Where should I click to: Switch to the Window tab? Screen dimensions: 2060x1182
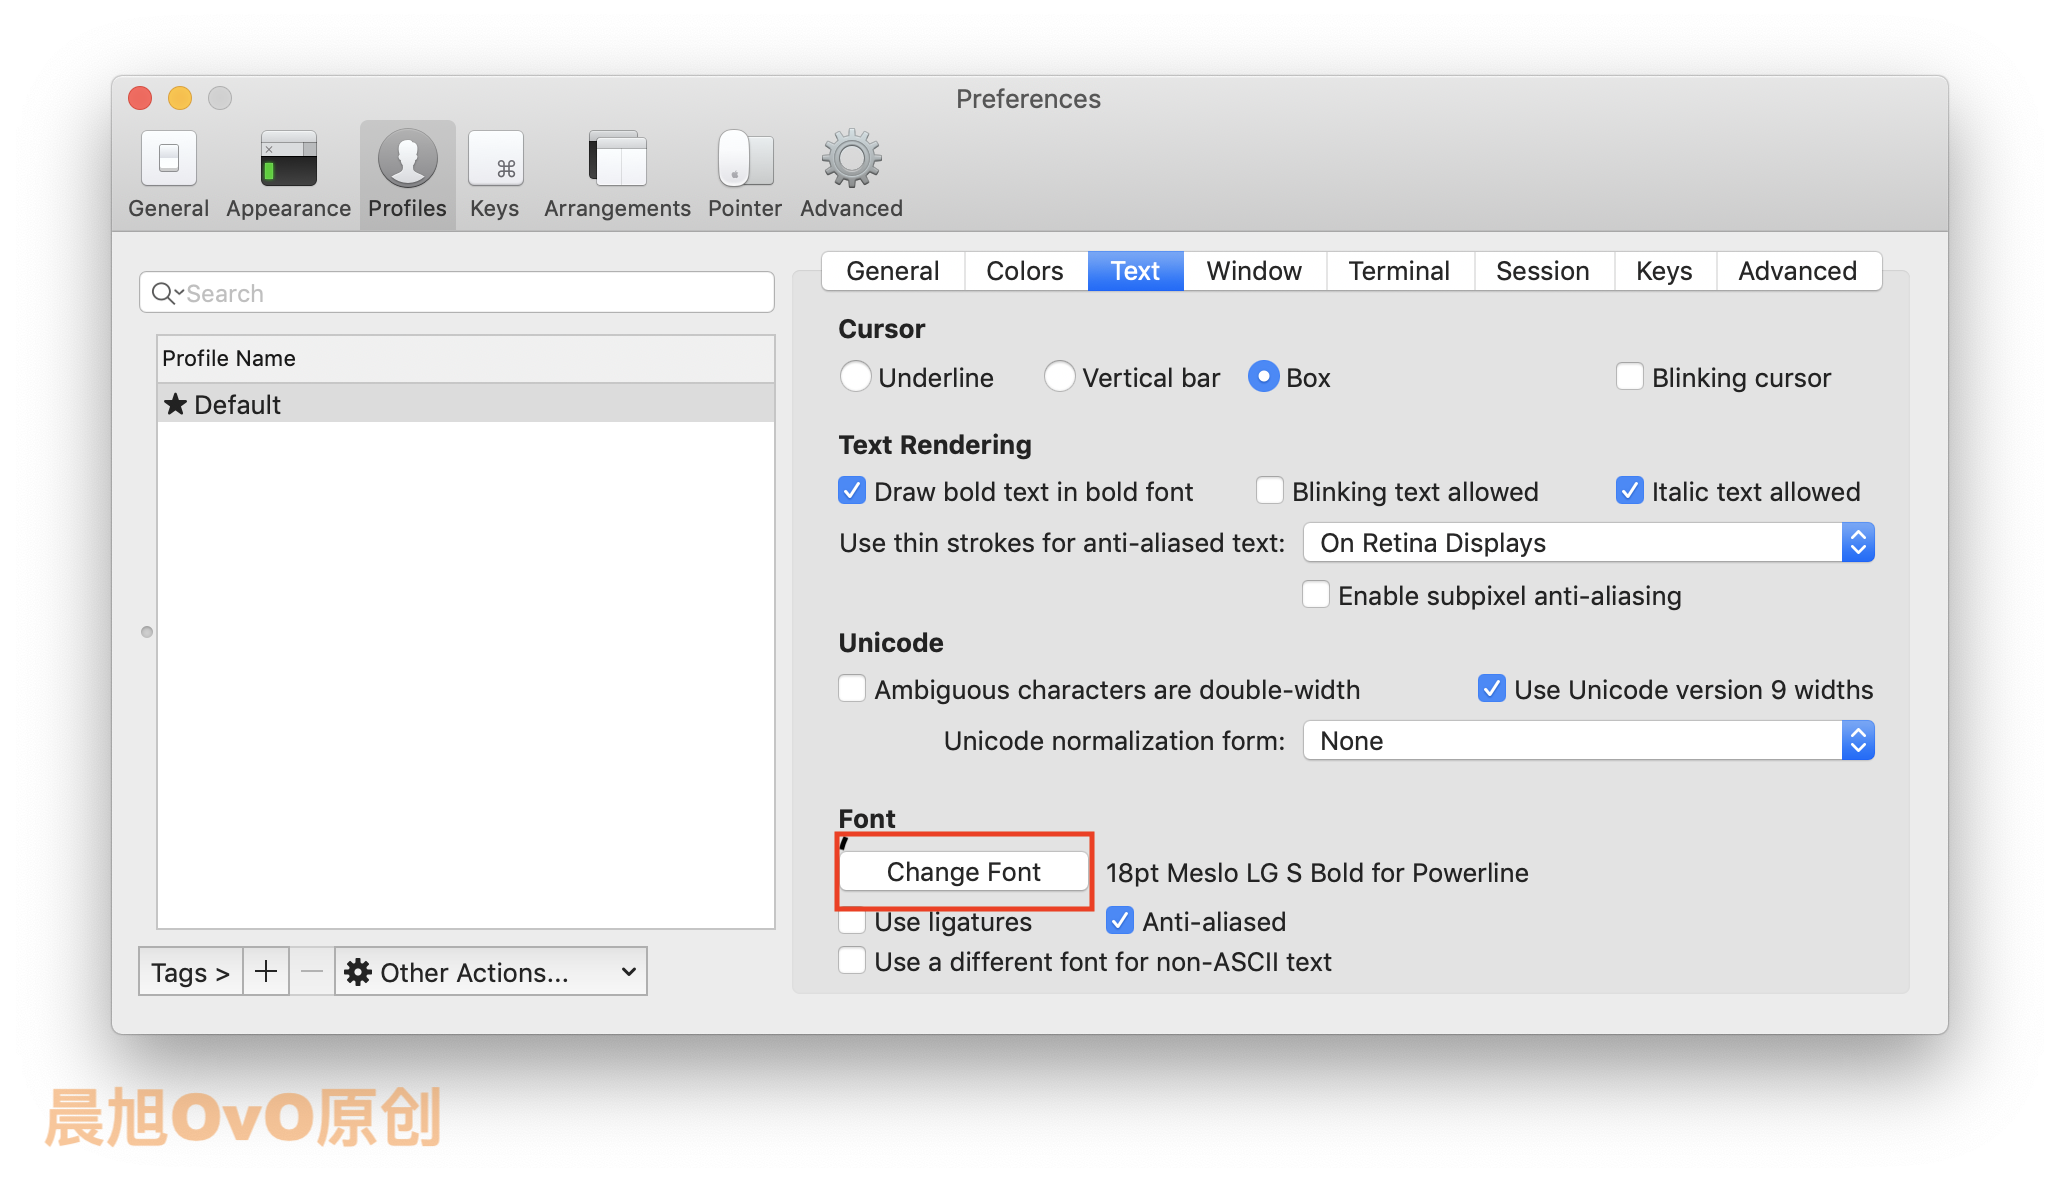1254,271
